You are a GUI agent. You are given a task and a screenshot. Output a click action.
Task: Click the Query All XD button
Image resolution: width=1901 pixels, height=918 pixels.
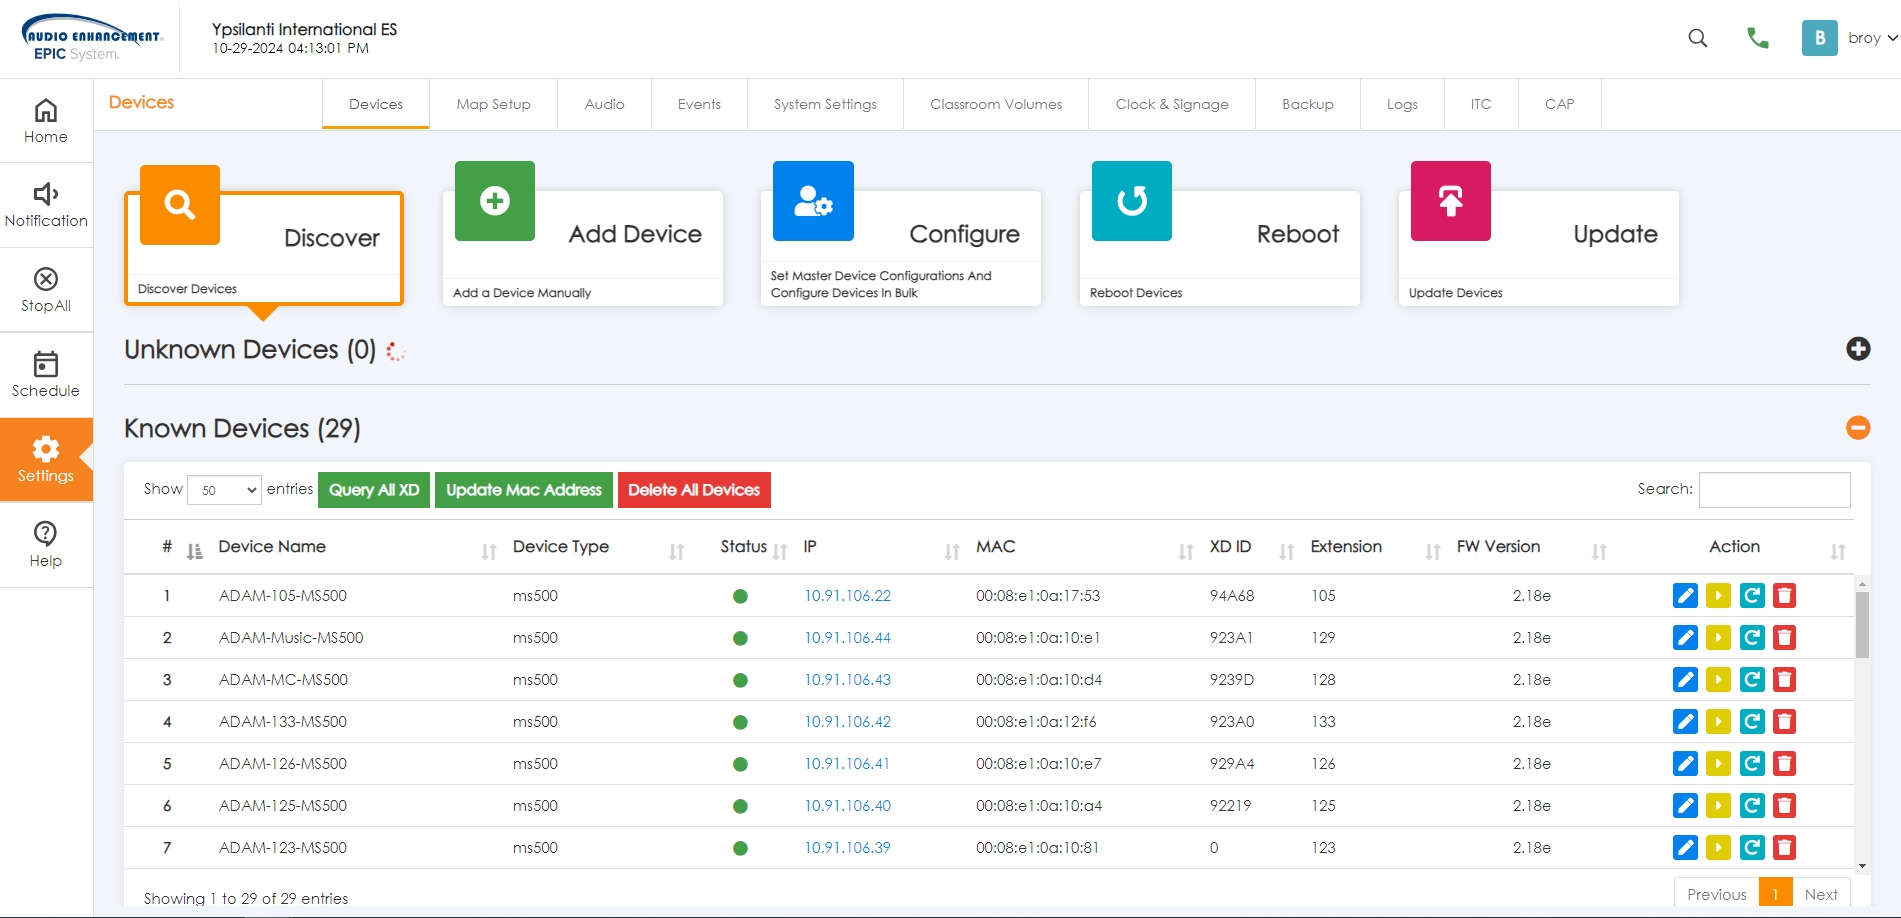pyautogui.click(x=374, y=490)
